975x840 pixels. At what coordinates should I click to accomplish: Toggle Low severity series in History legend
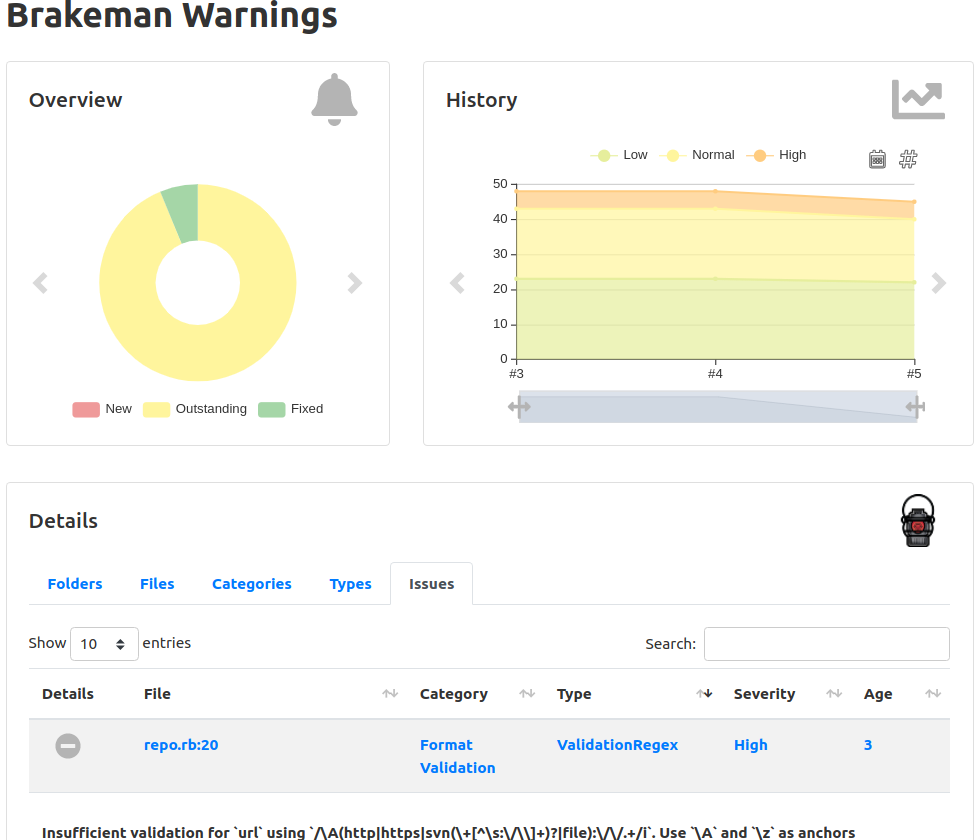tap(619, 155)
